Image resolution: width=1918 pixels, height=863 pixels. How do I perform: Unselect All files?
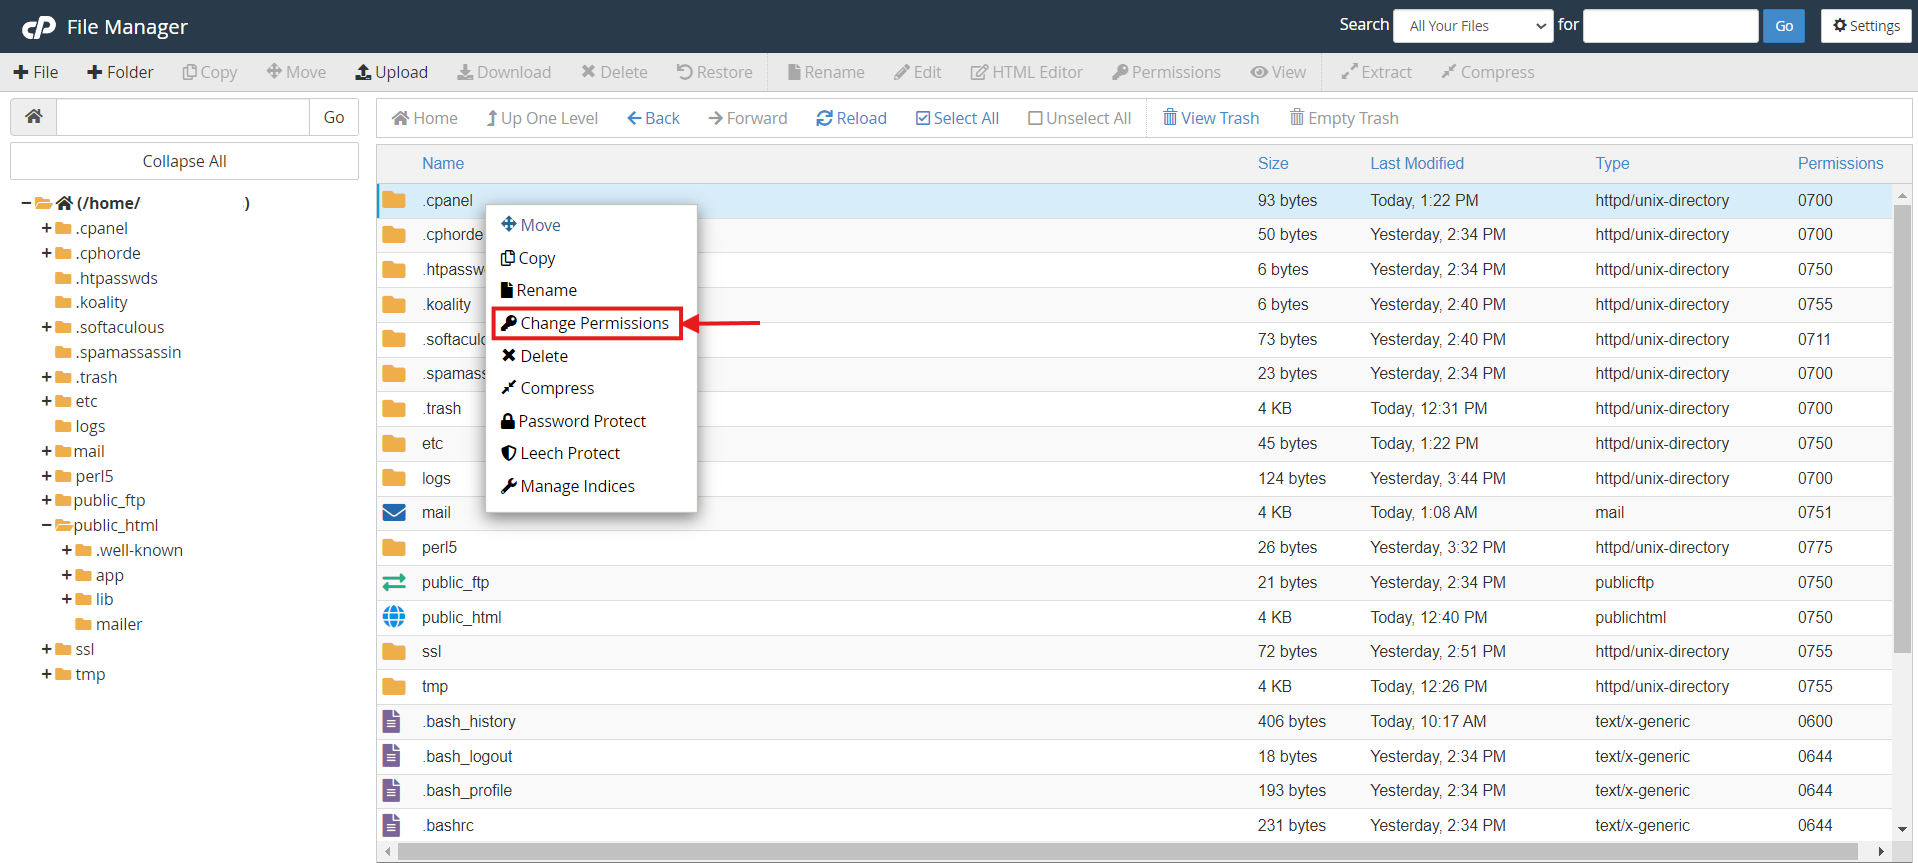[x=1079, y=118]
